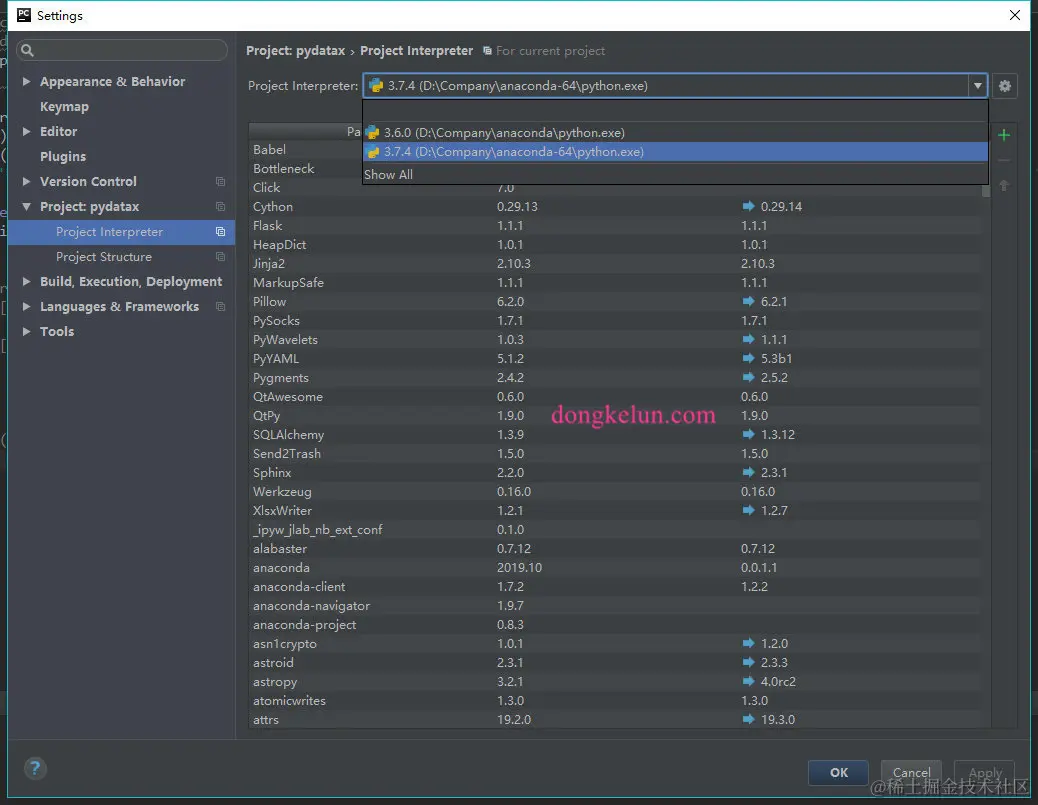Click the copy icon beside Project Interpreter
The image size is (1038, 805).
pos(220,232)
